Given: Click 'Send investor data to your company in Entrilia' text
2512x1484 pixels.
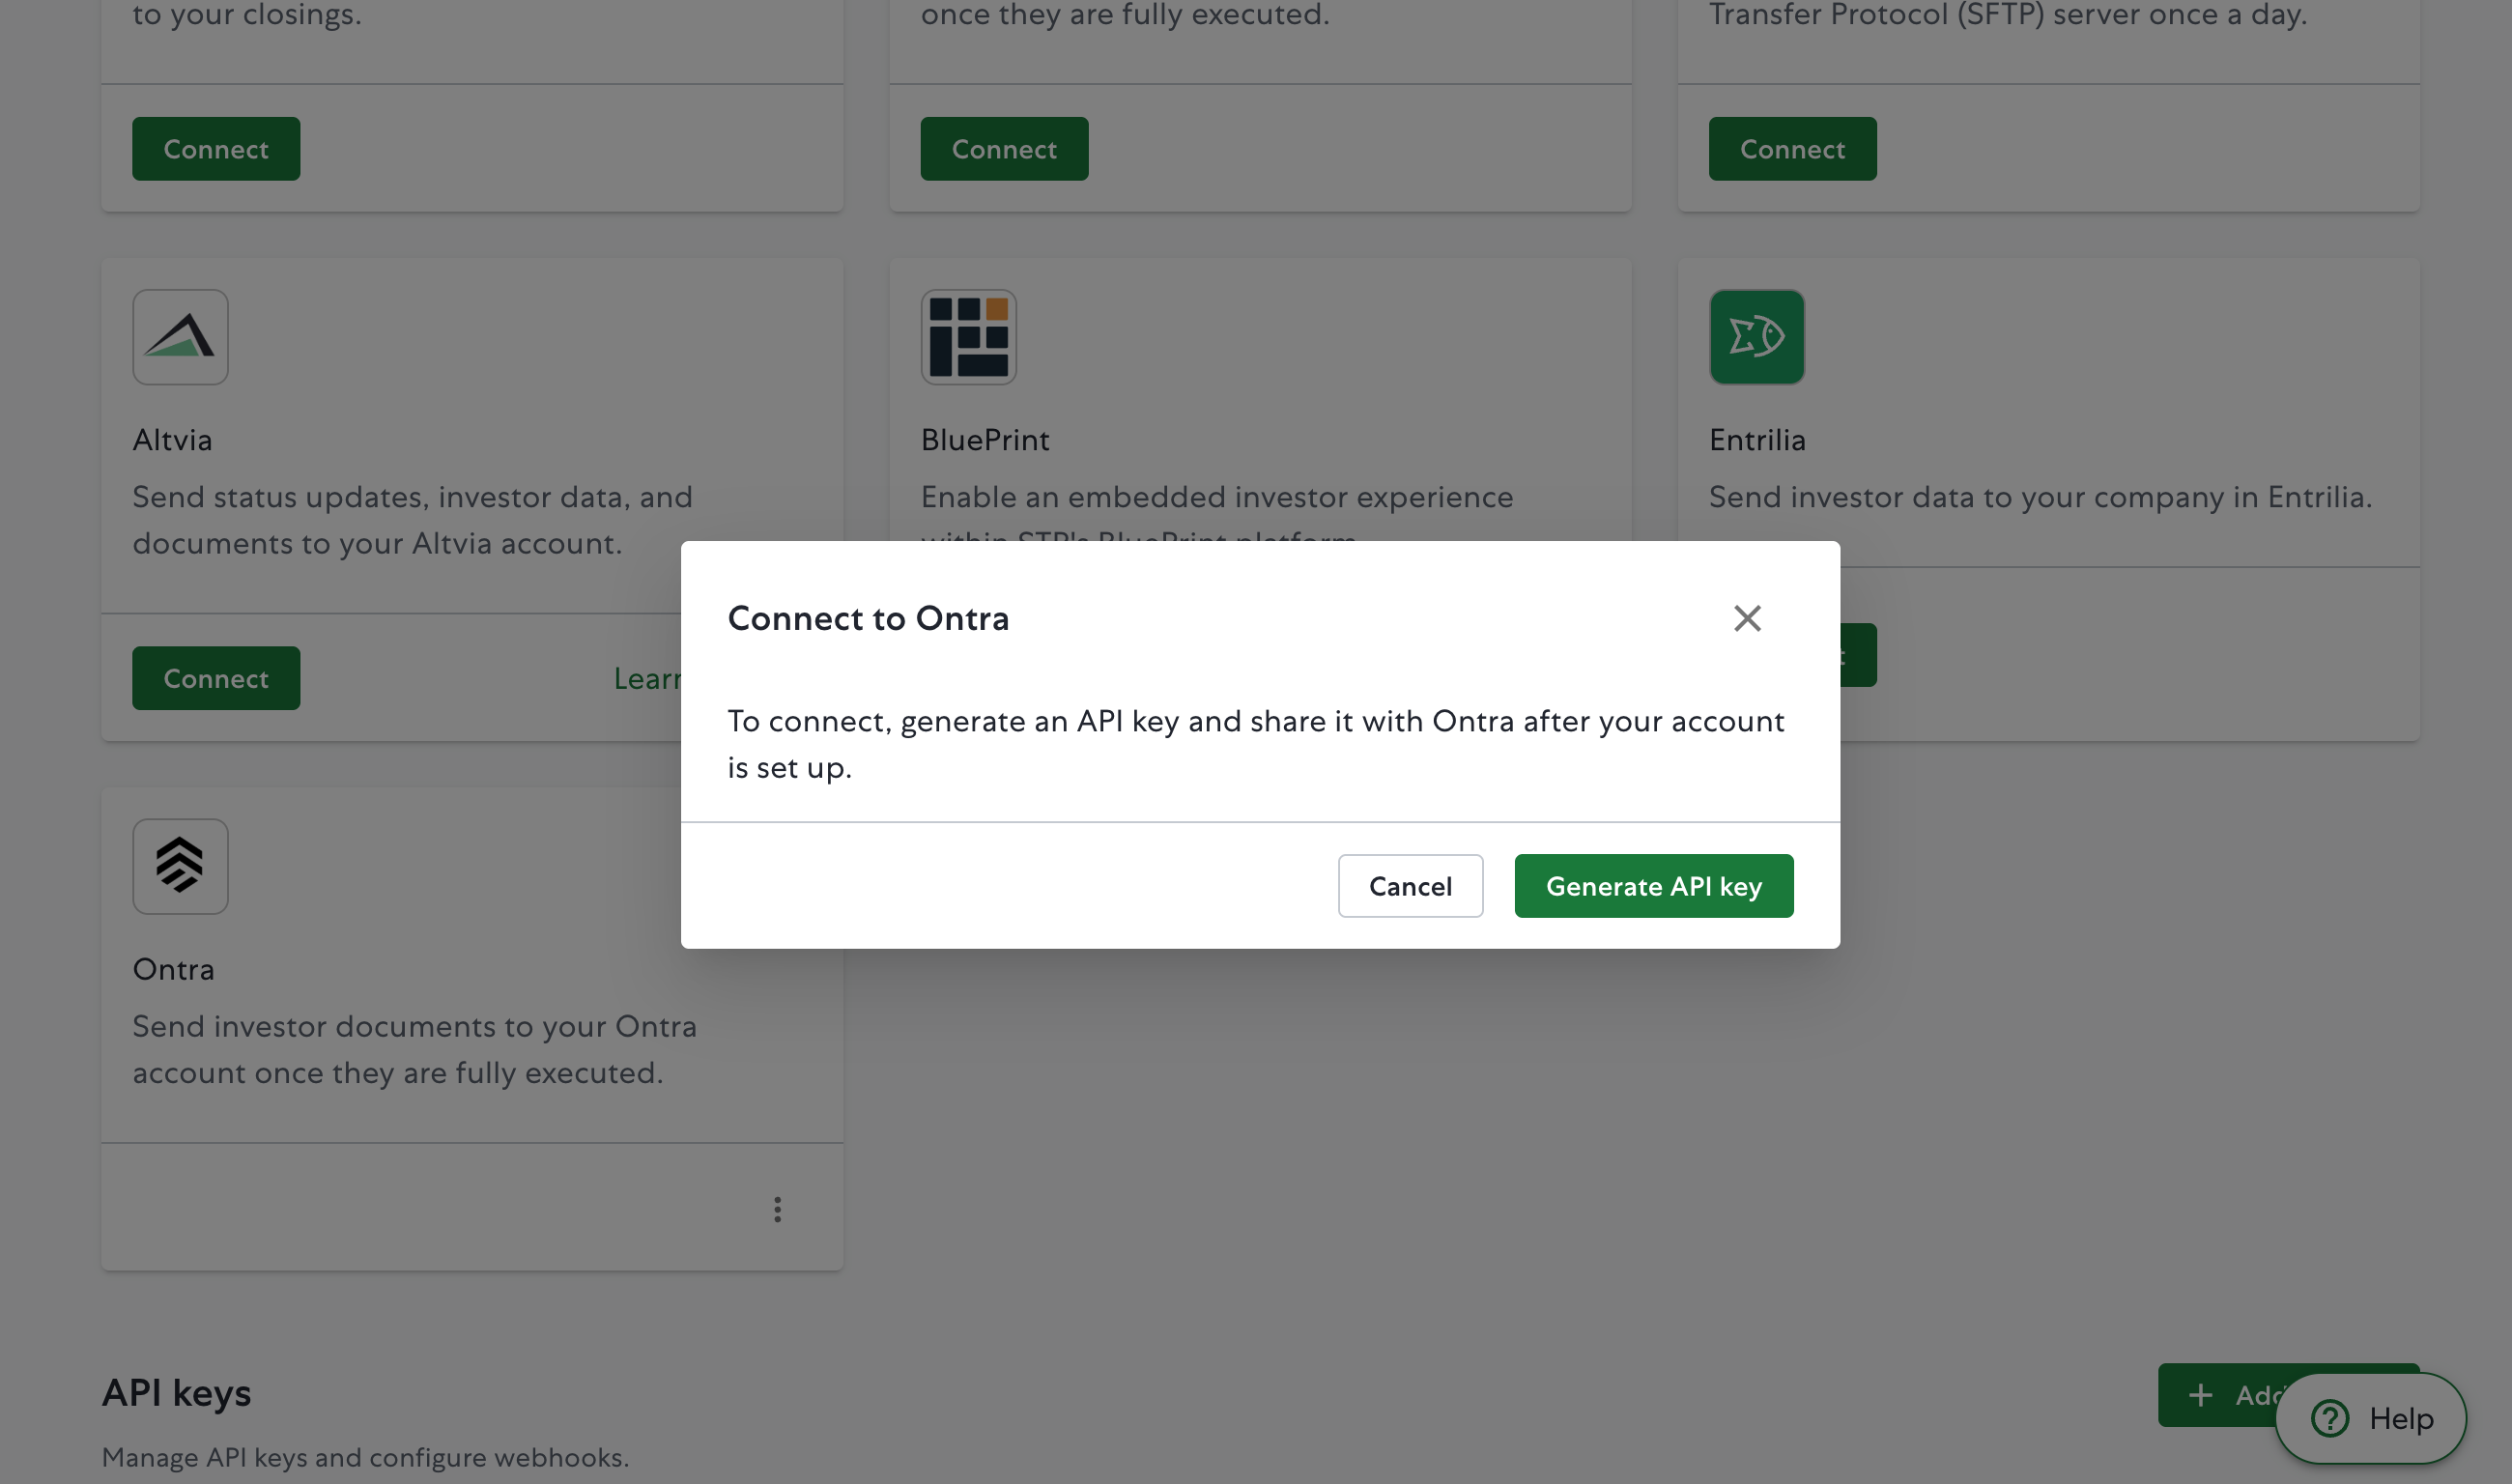Looking at the screenshot, I should (x=2040, y=497).
